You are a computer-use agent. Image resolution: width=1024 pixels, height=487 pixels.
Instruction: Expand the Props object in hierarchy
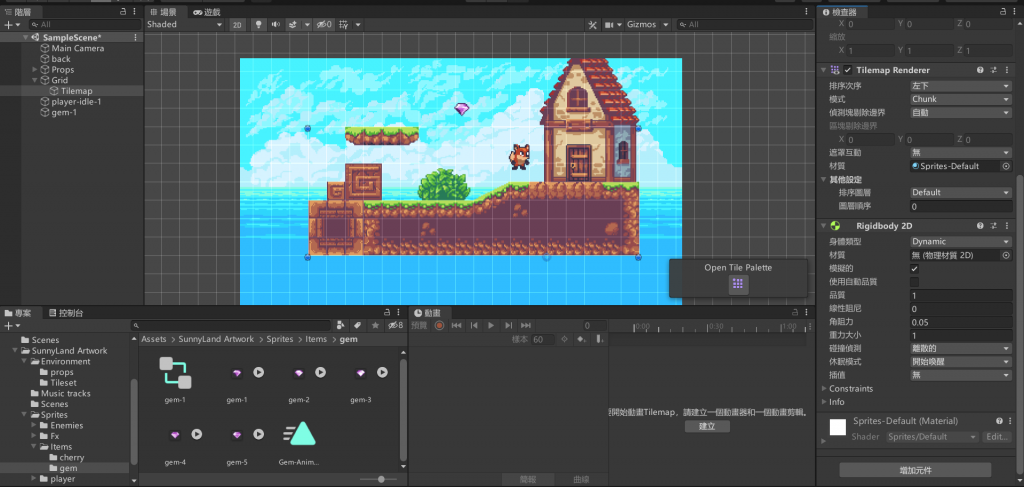[x=35, y=69]
